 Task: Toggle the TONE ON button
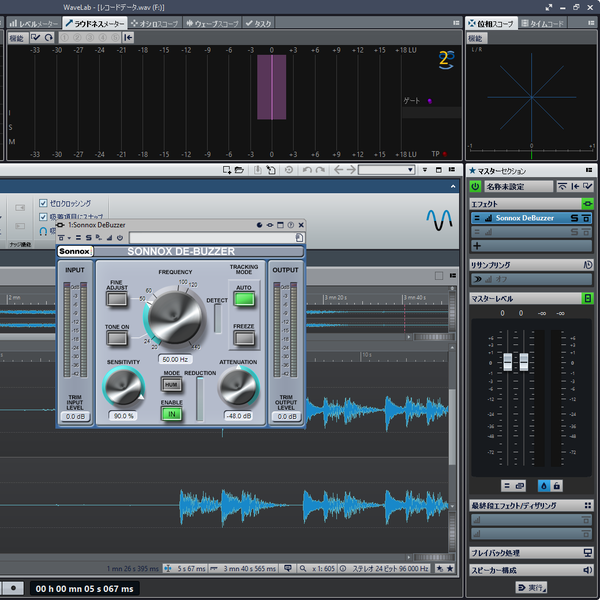click(117, 338)
